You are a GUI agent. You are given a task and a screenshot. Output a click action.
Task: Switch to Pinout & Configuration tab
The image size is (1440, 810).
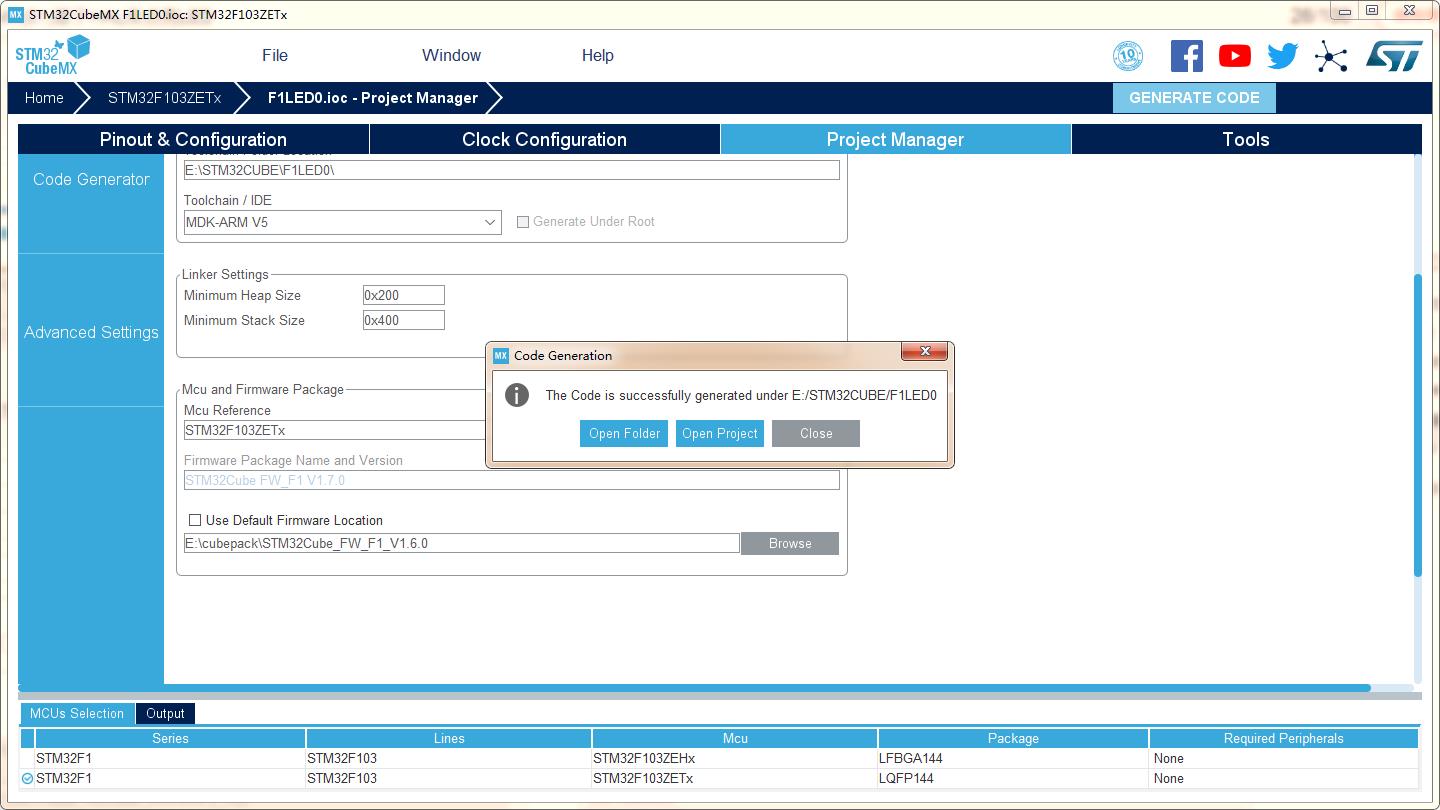(x=193, y=139)
